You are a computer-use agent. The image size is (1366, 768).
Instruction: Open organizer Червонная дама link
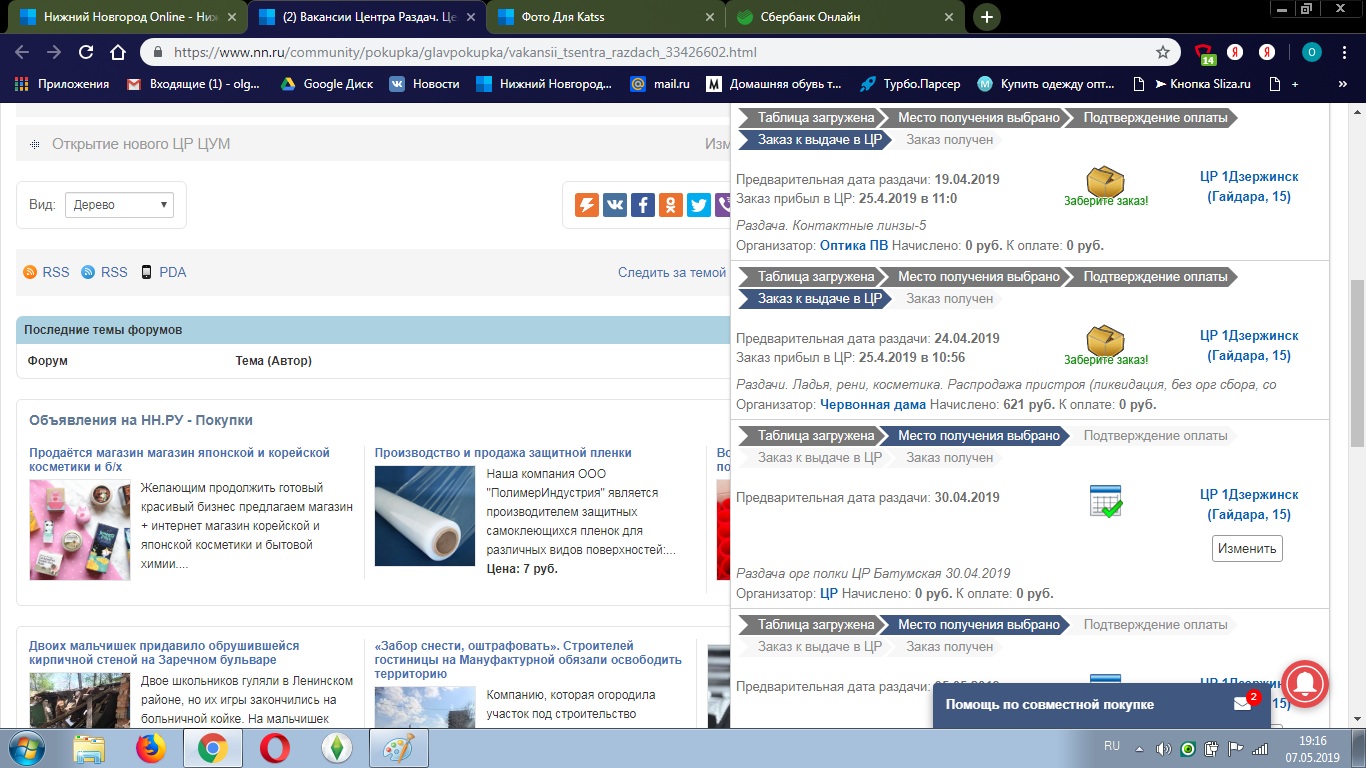pyautogui.click(x=873, y=404)
